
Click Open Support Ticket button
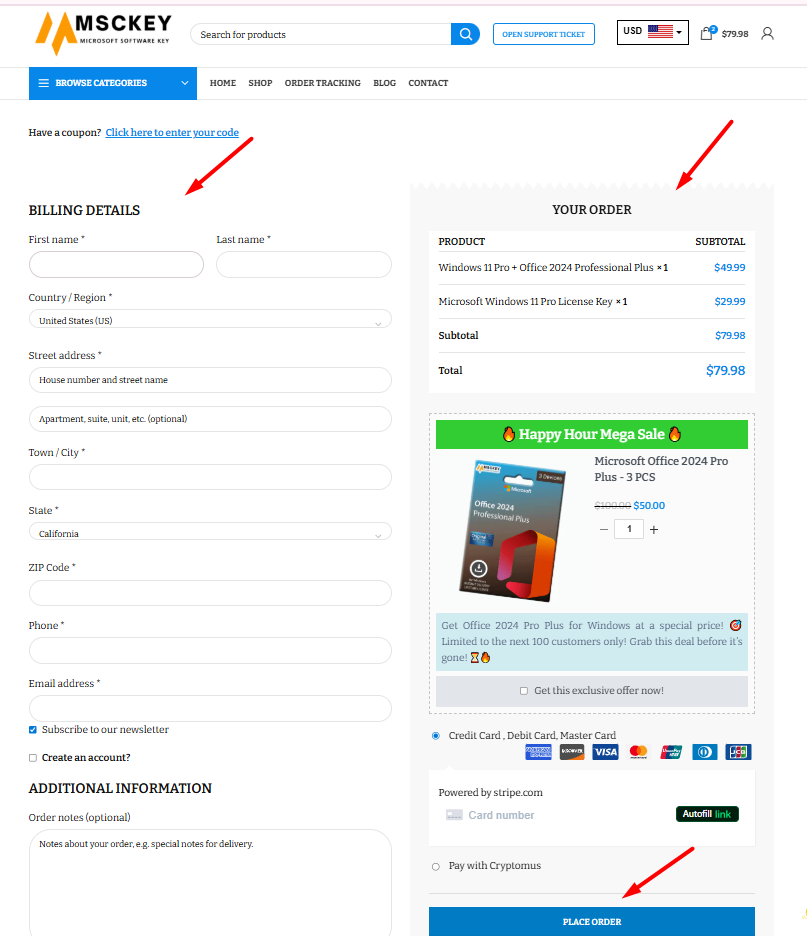click(544, 34)
